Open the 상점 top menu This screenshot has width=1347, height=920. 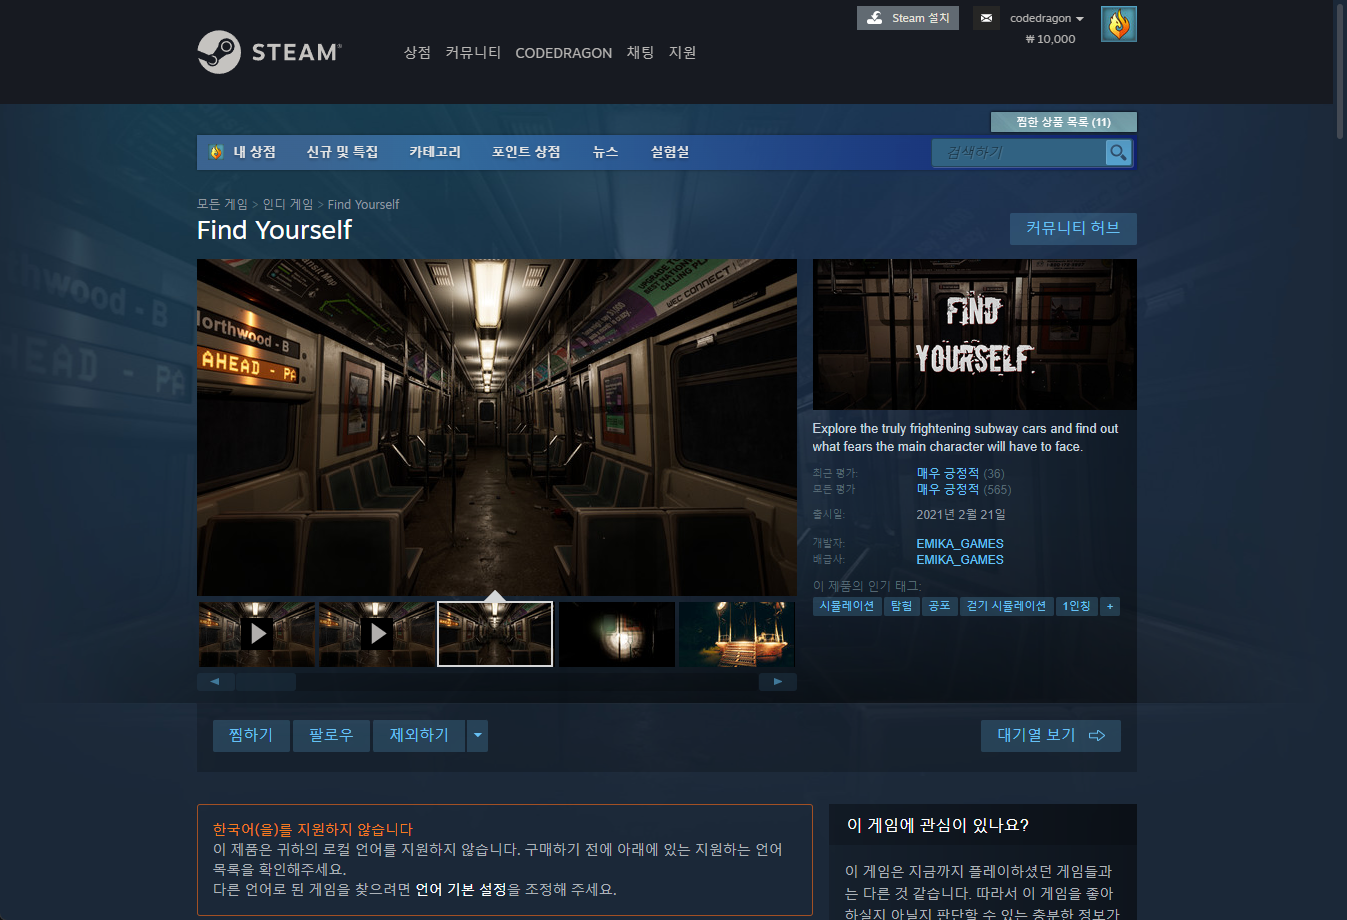coord(417,52)
